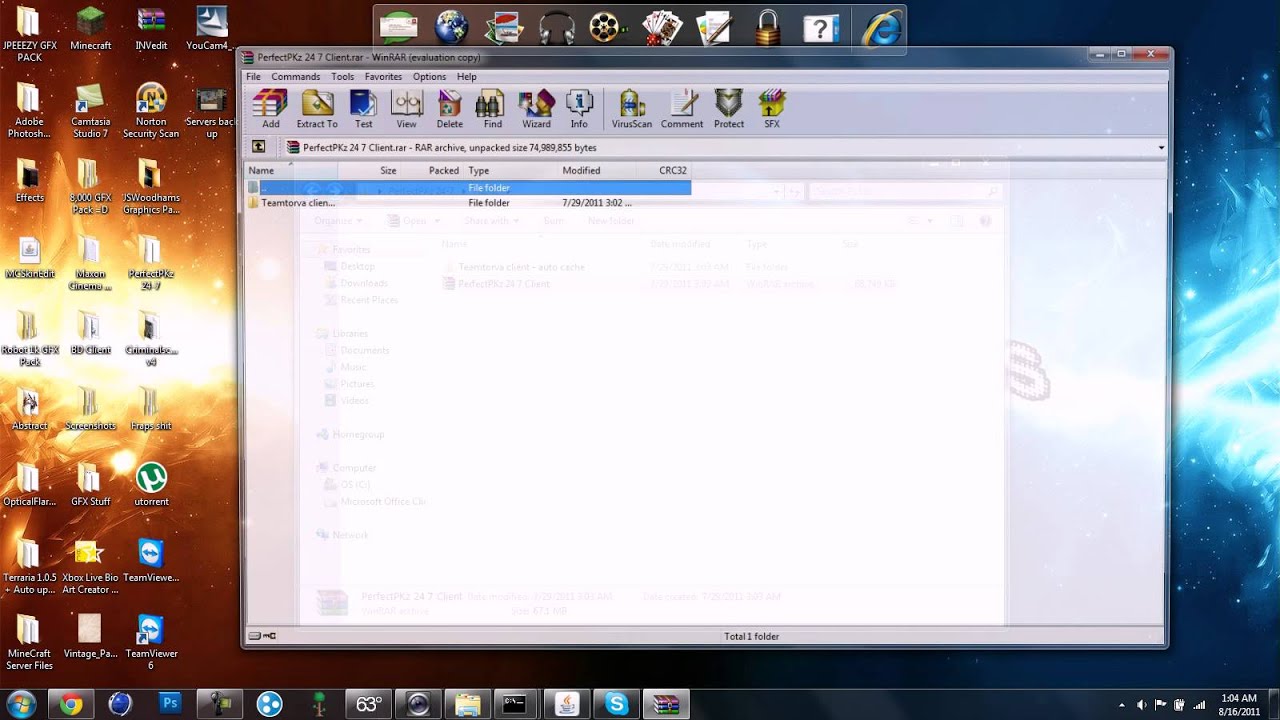Image resolution: width=1280 pixels, height=720 pixels.
Task: Launch the WinRAR Wizard
Action: (536, 109)
